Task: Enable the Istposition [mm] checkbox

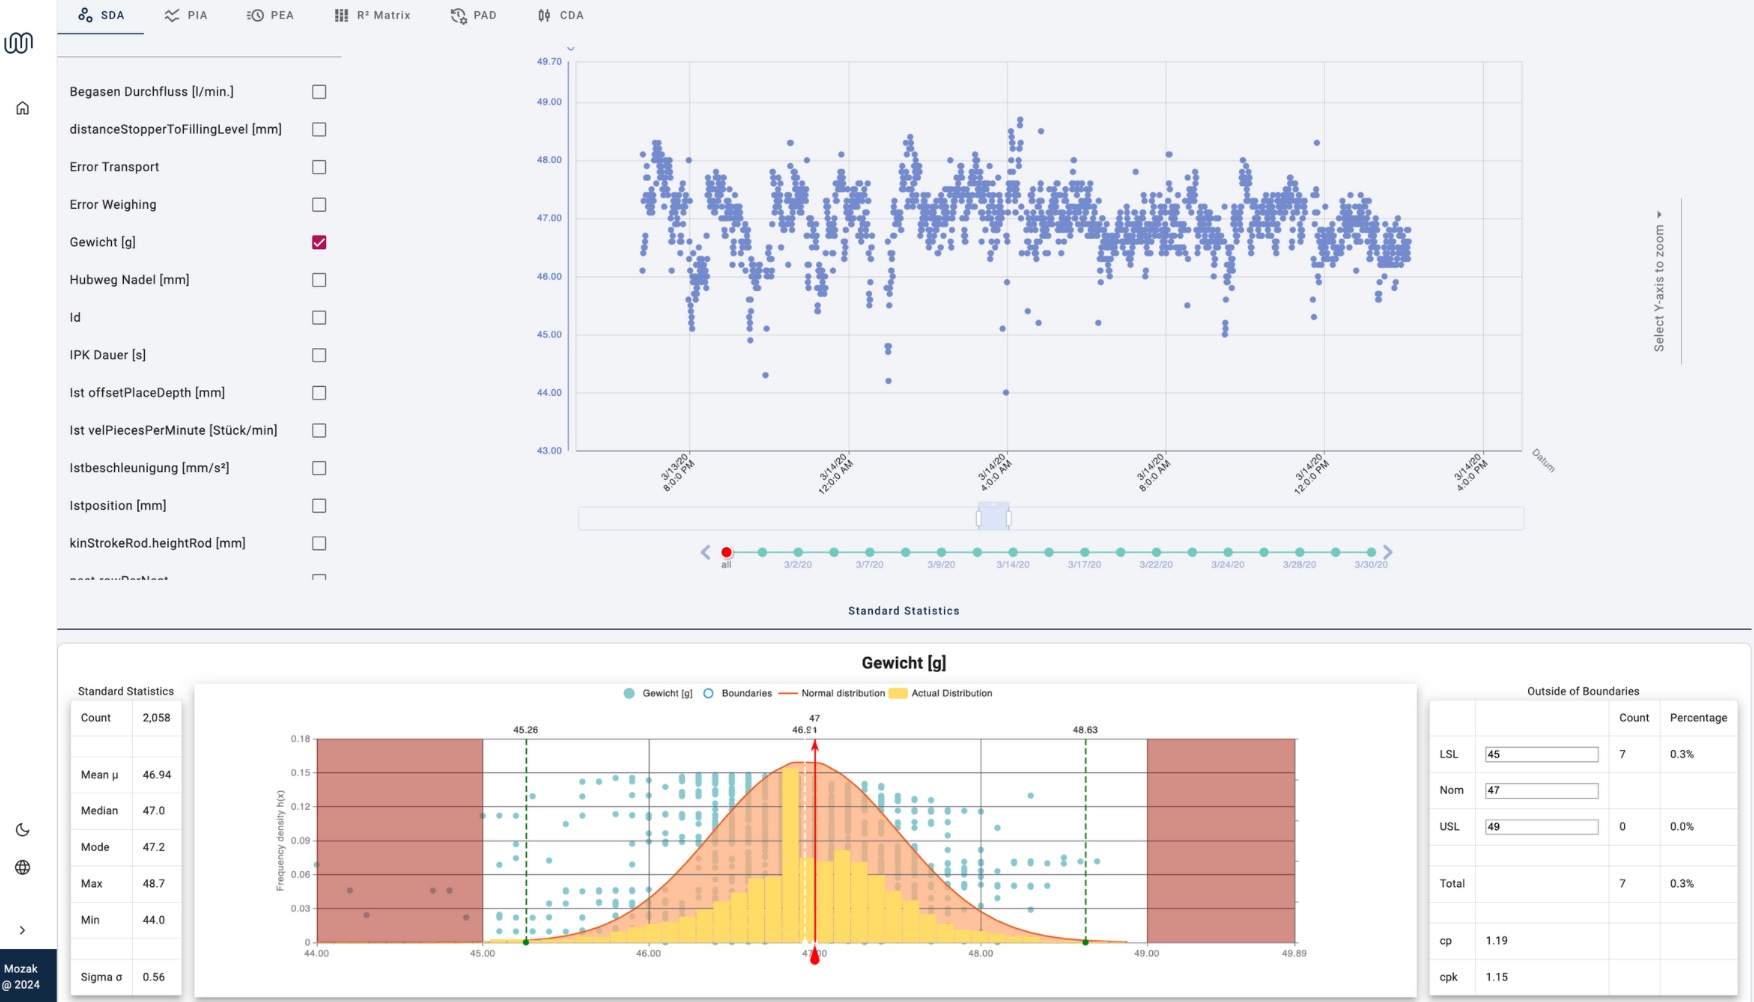Action: [x=319, y=506]
